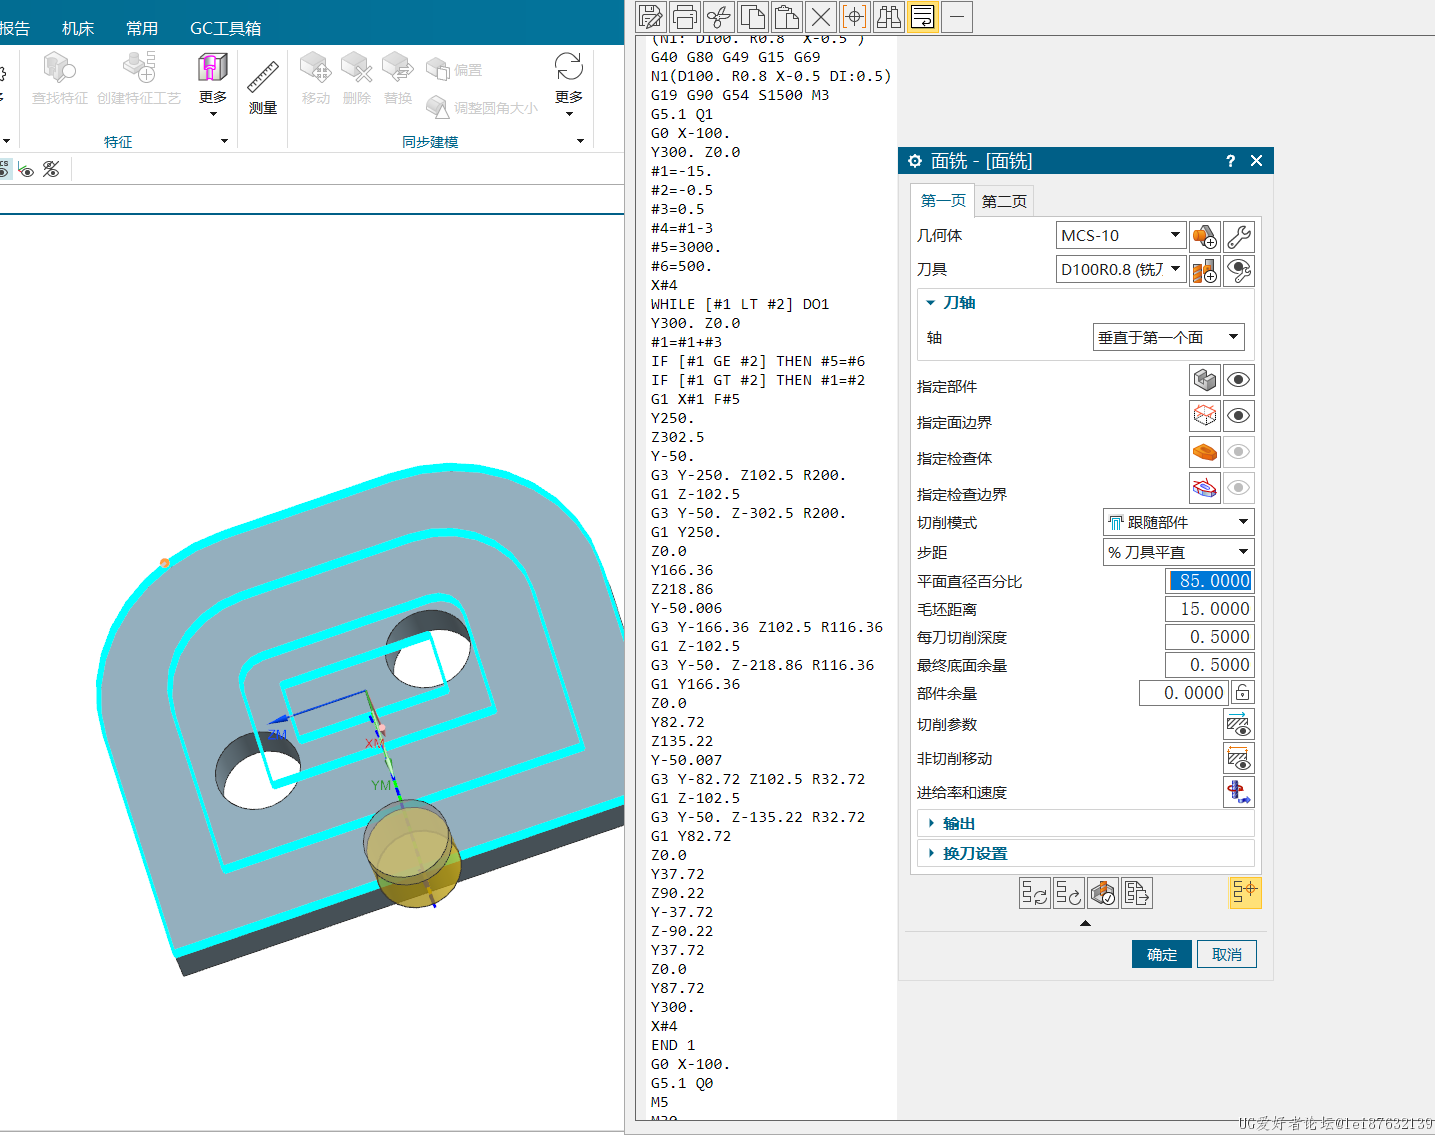Toggle the display eye for 指定检查边界
The width and height of the screenshot is (1435, 1135).
coord(1239,488)
